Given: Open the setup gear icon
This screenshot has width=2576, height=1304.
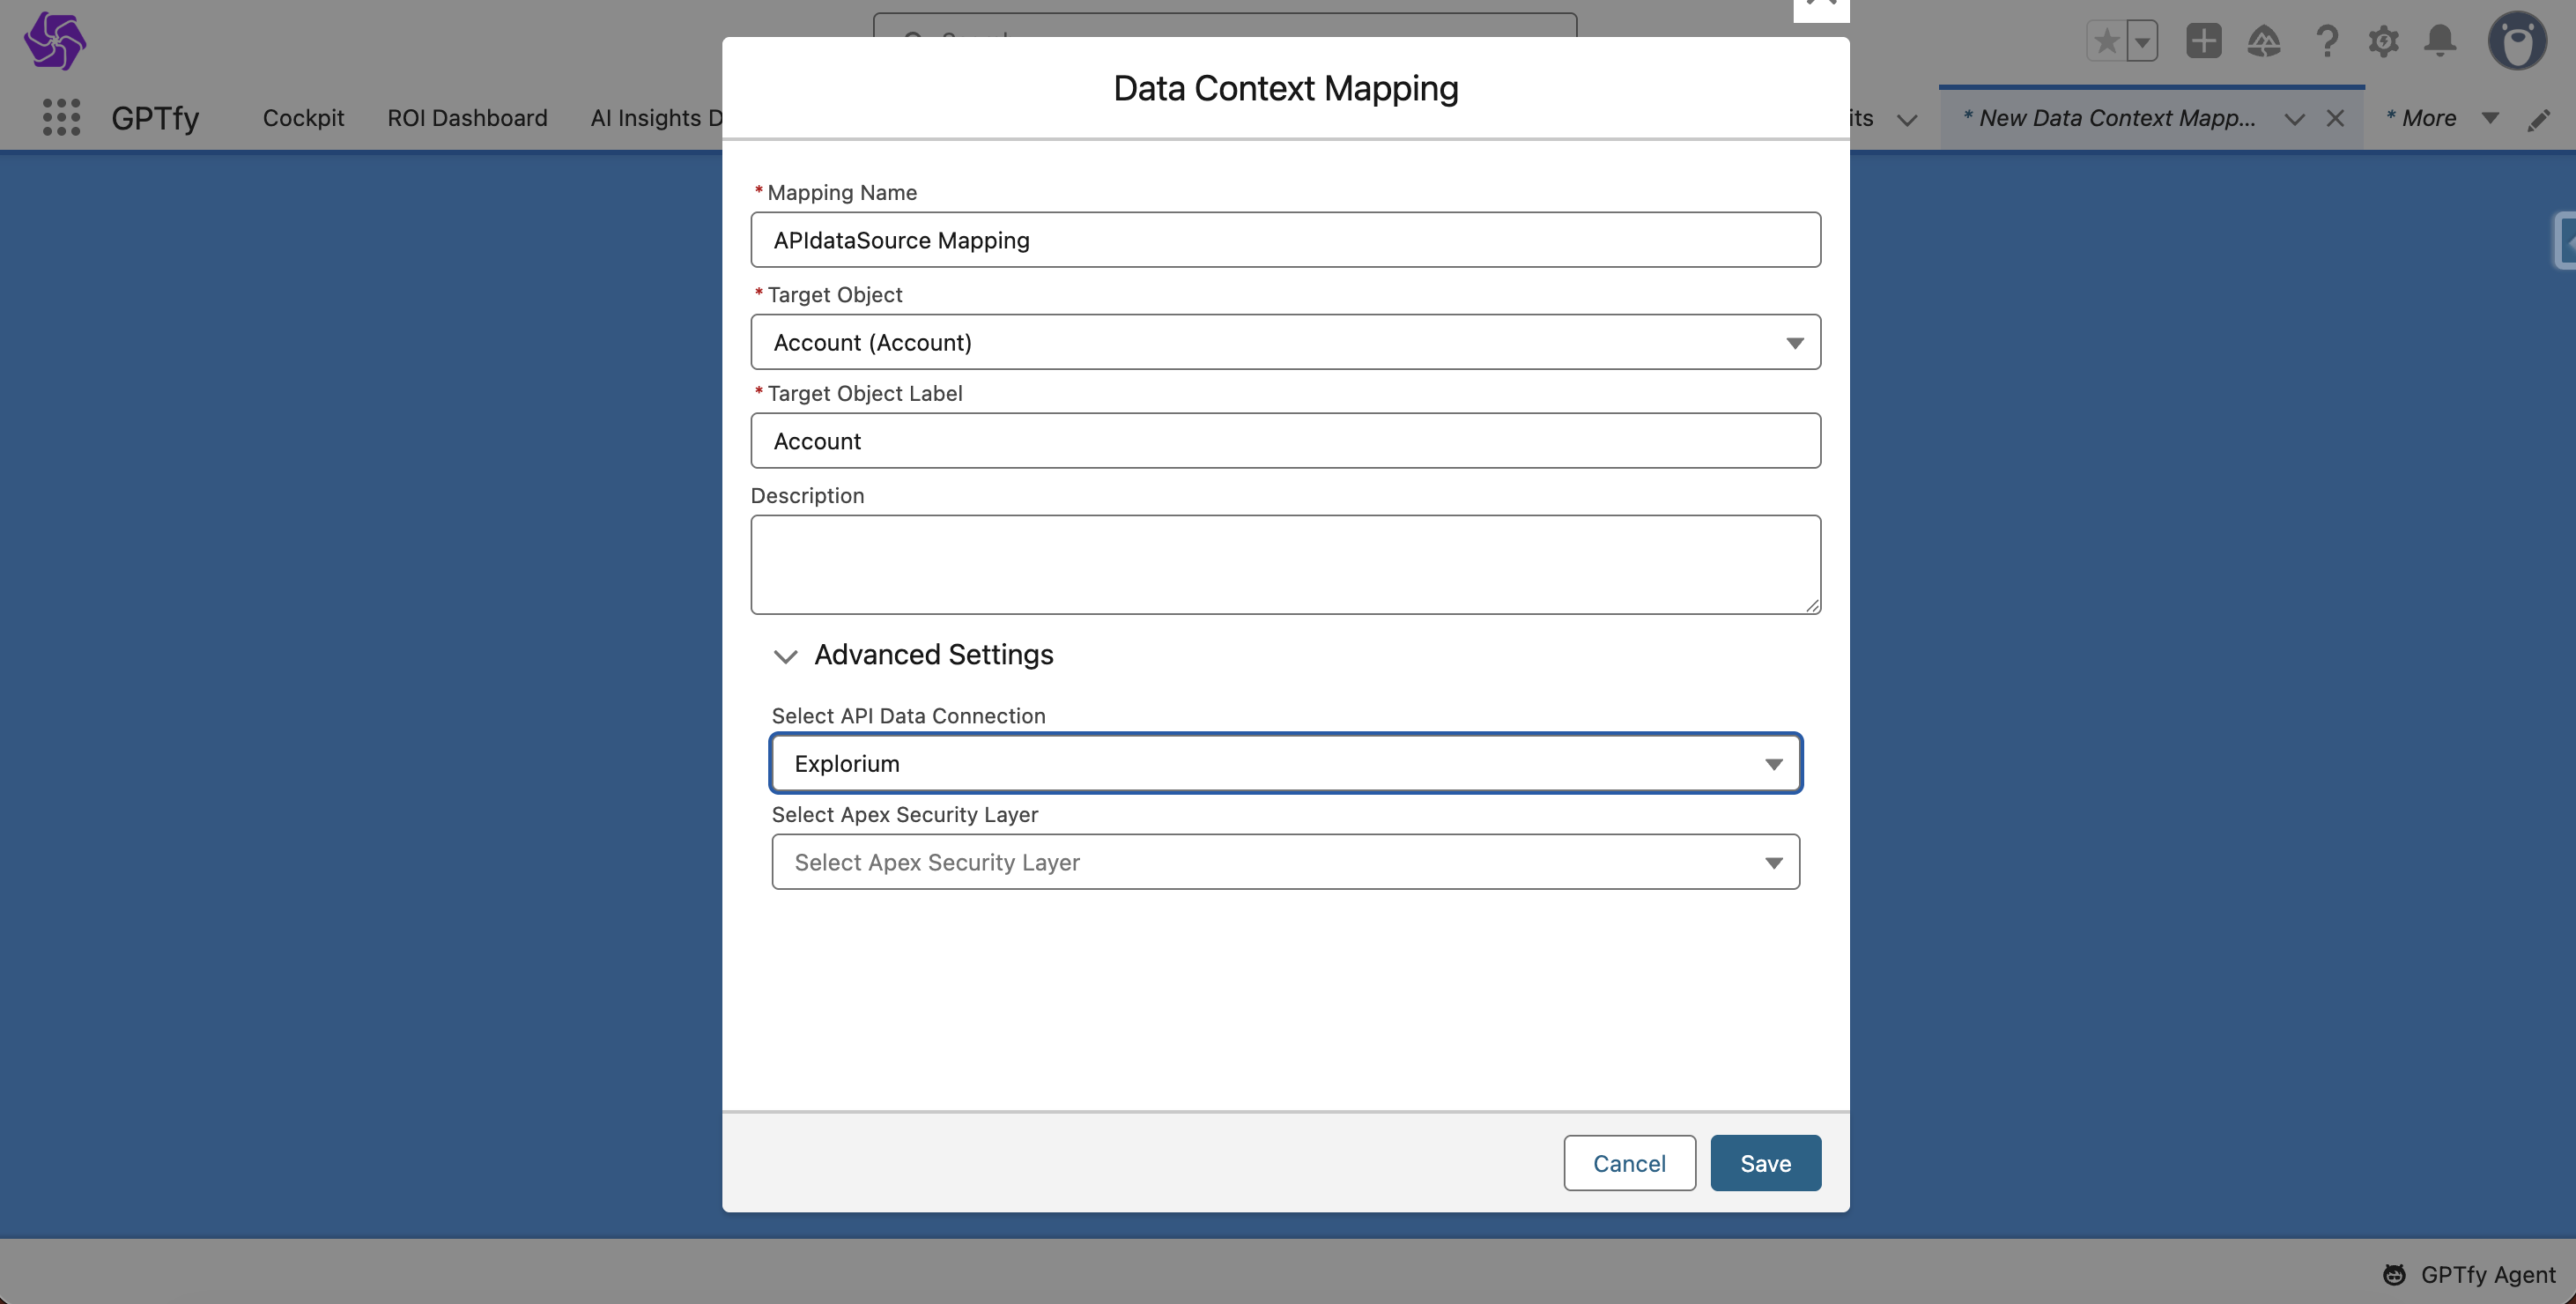Looking at the screenshot, I should pos(2383,41).
